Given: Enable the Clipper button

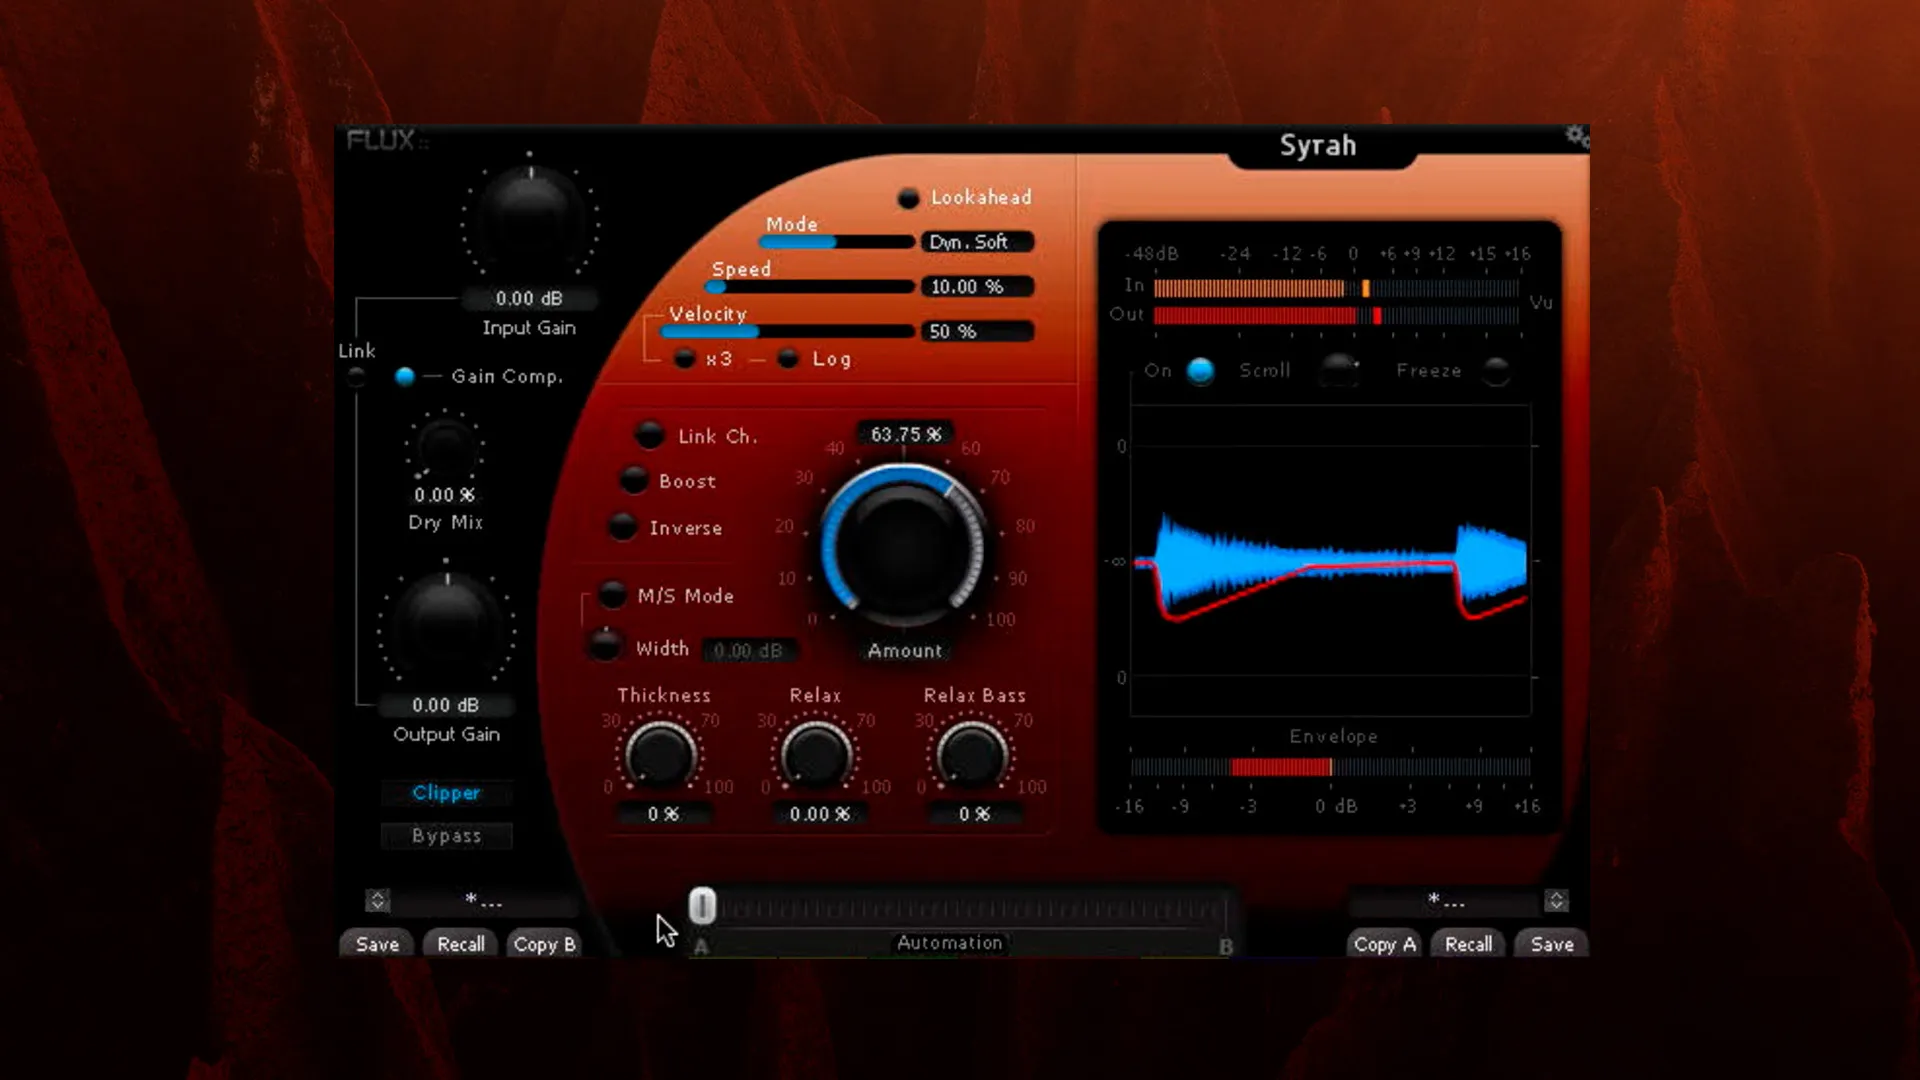Looking at the screenshot, I should point(446,793).
